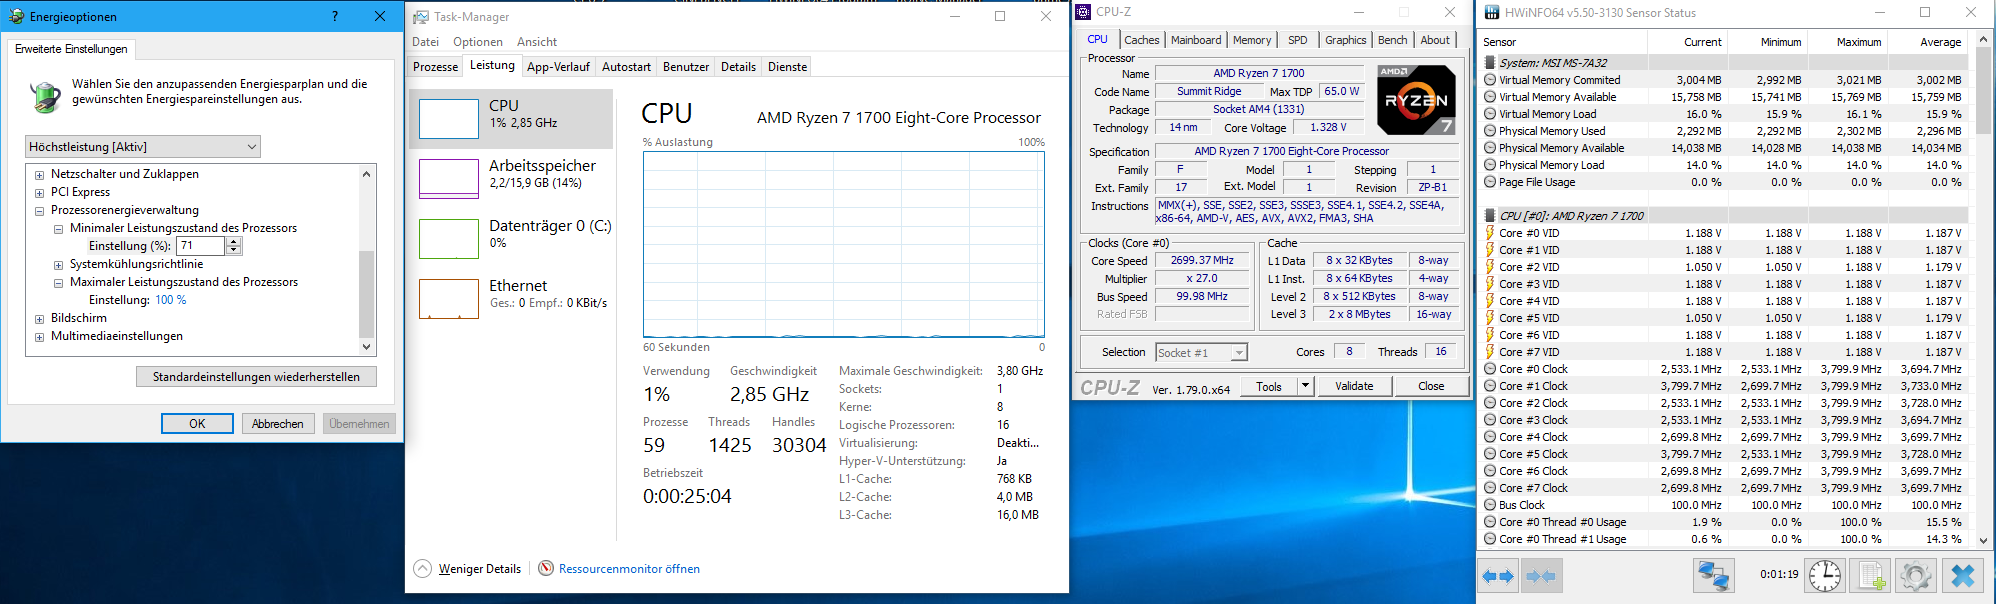This screenshot has height=604, width=1996.
Task: Click OK button in Energieoptionen
Action: click(x=197, y=424)
